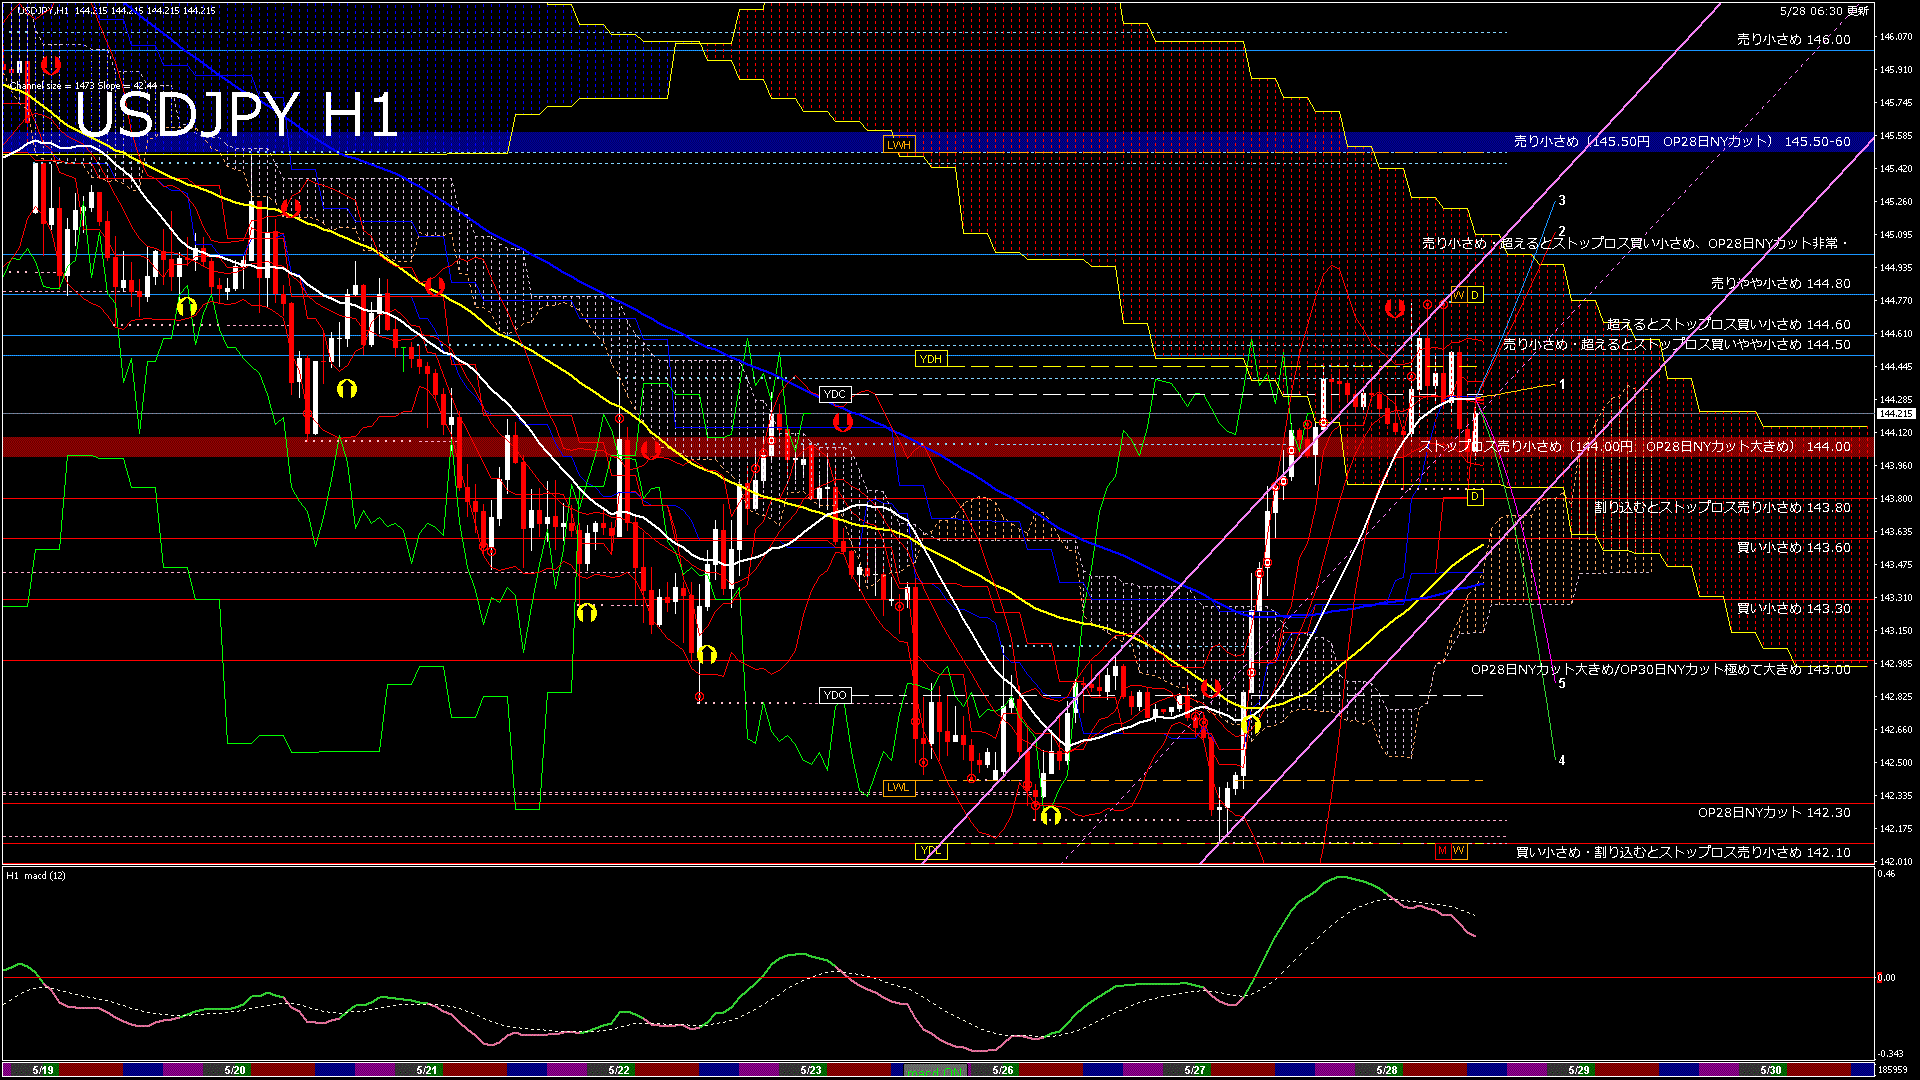Viewport: 1920px width, 1080px height.
Task: Click the annotation ending in '142.10'
Action: pos(1684,853)
